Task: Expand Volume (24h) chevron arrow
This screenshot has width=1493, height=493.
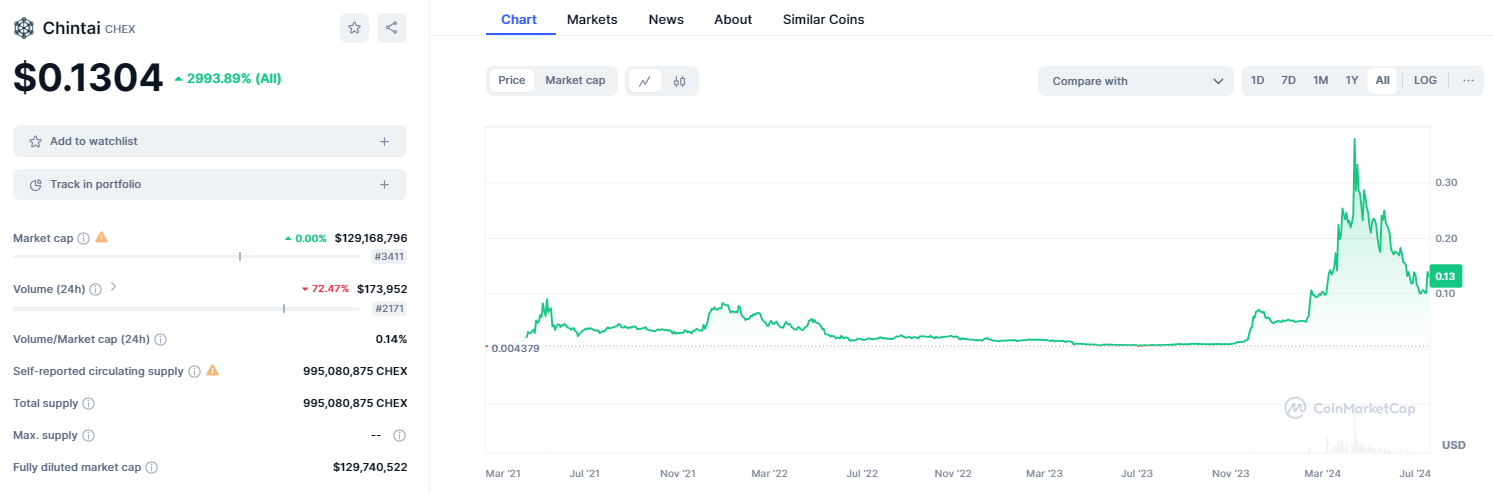Action: point(113,288)
